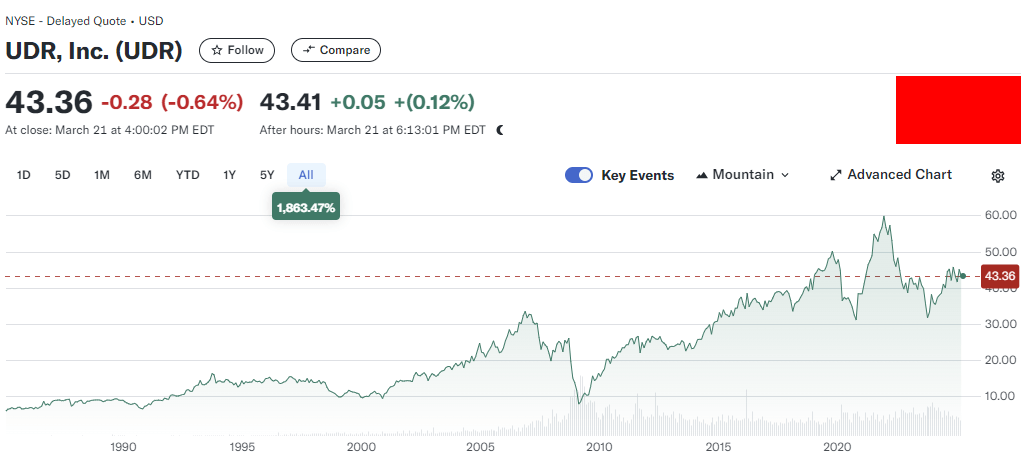Click the 2005 x-axis label
Screen dimensions: 1031x458
coord(480,447)
